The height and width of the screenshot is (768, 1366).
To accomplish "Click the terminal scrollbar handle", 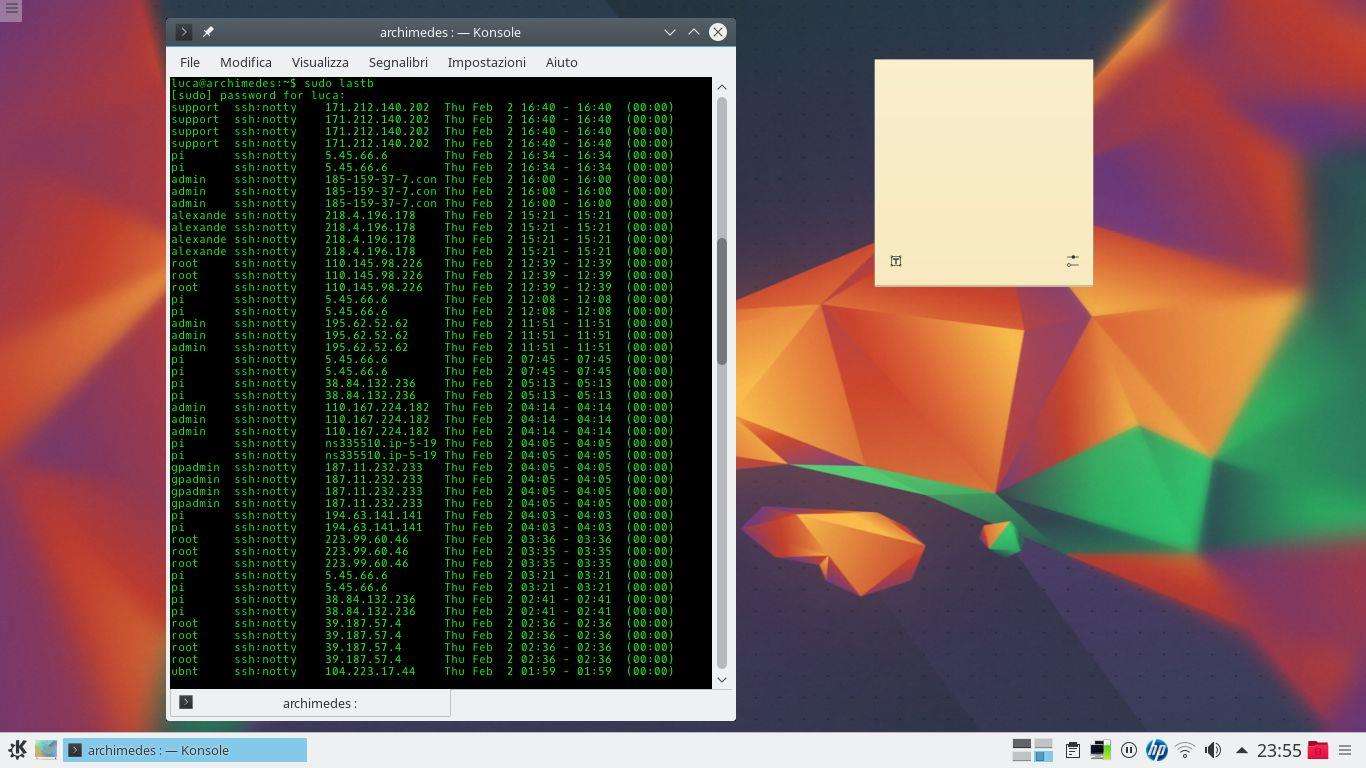I will 722,300.
